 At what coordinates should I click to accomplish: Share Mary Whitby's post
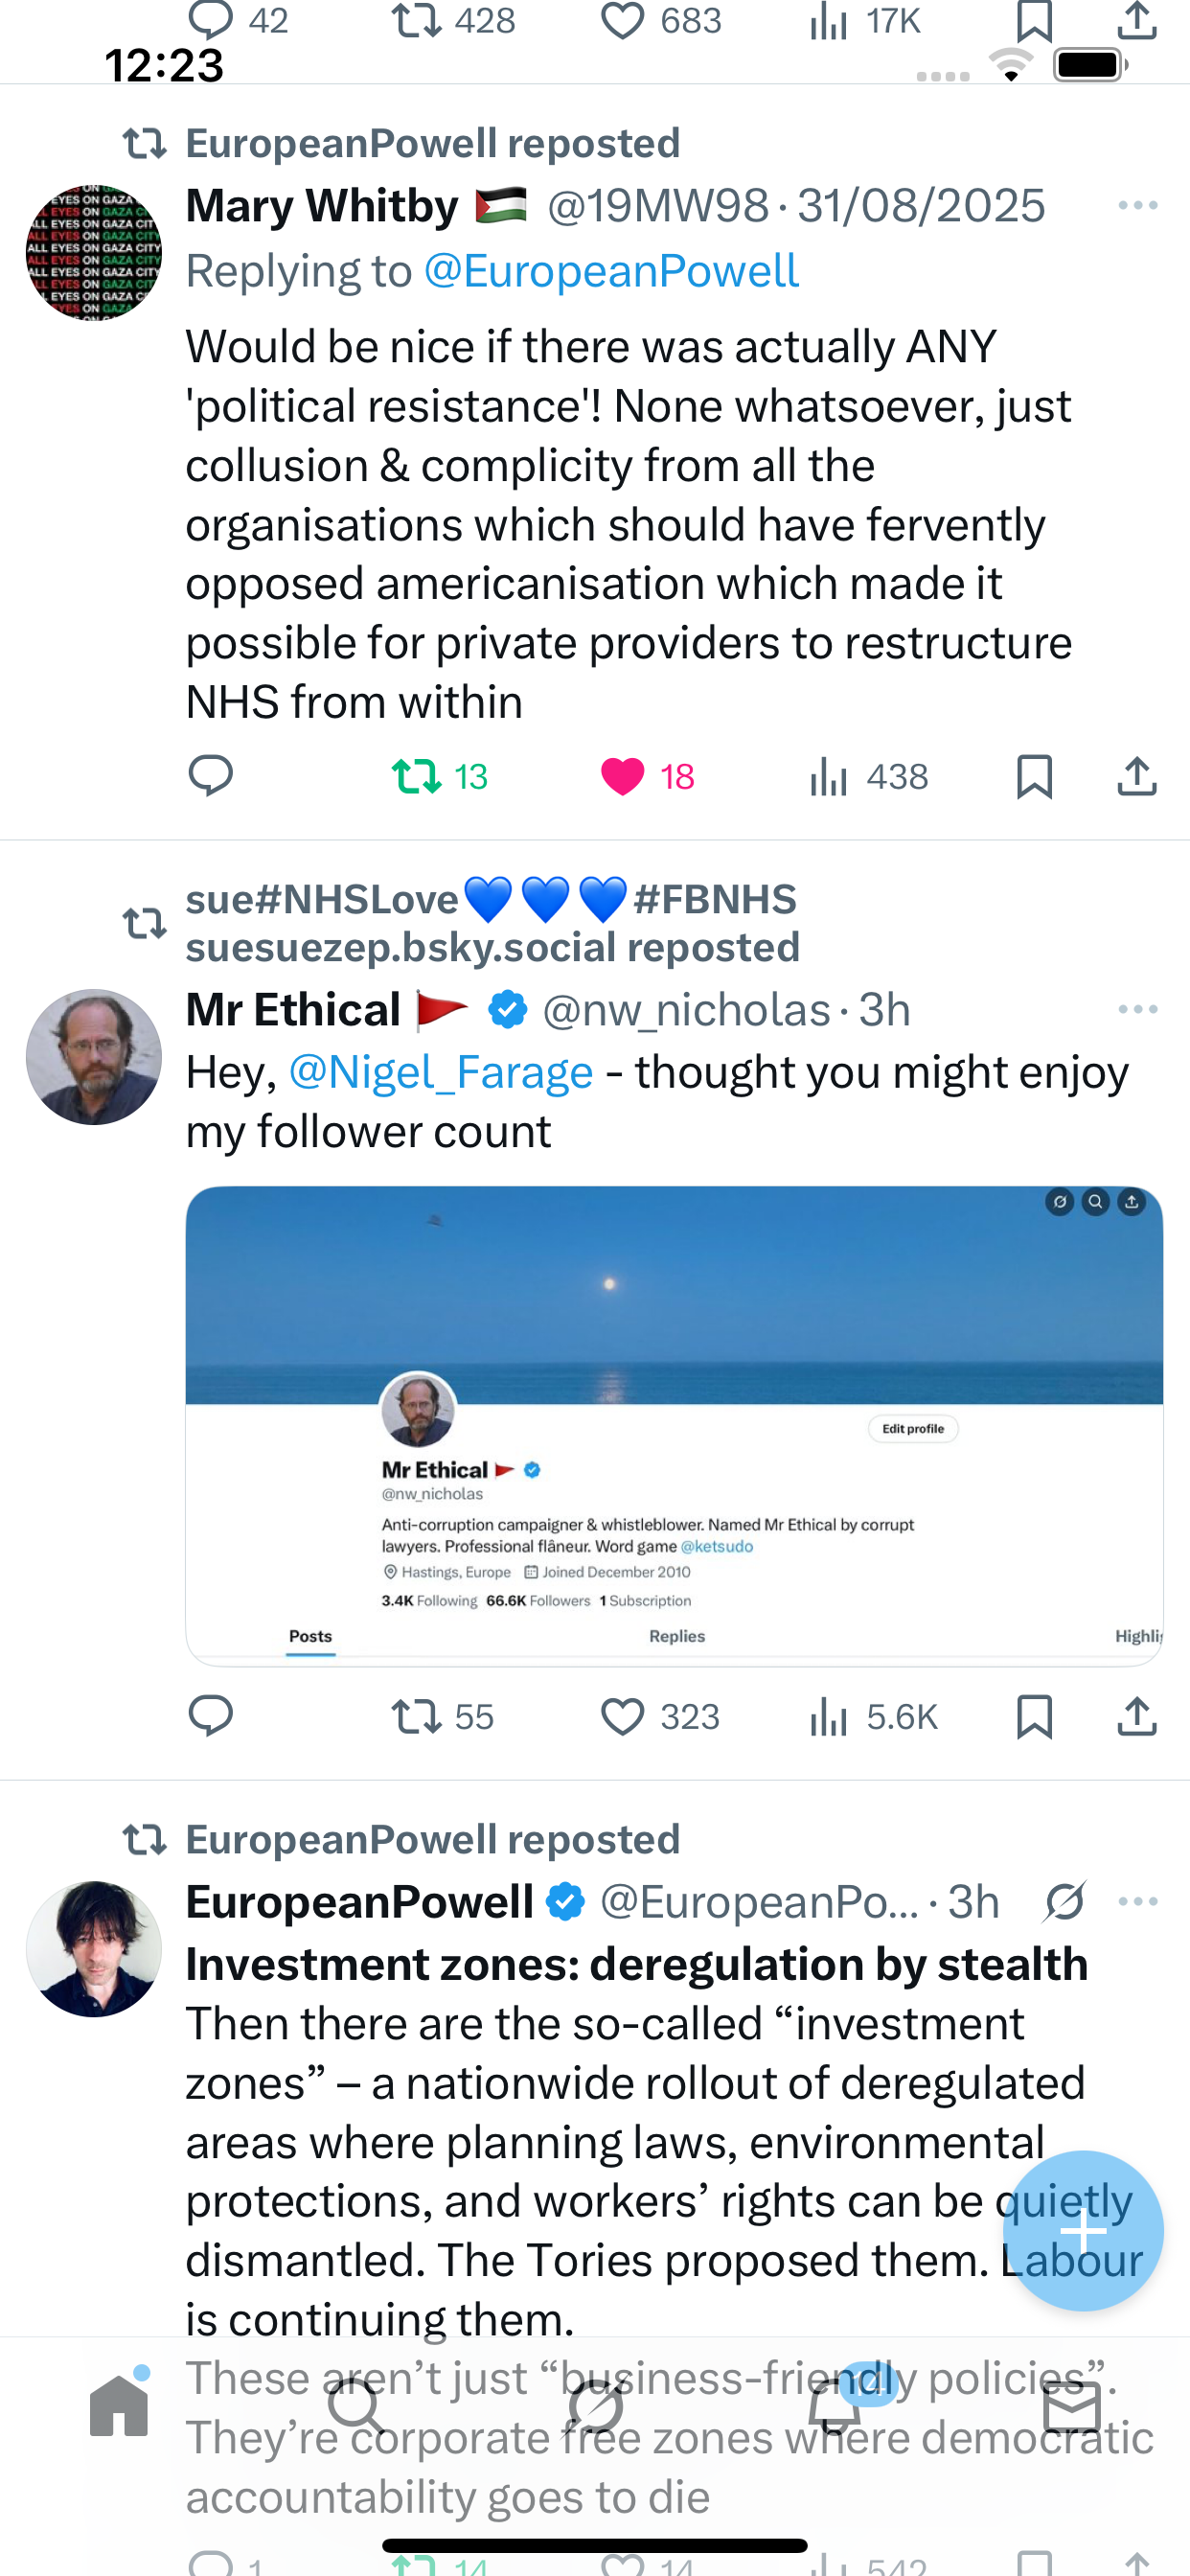(1136, 776)
